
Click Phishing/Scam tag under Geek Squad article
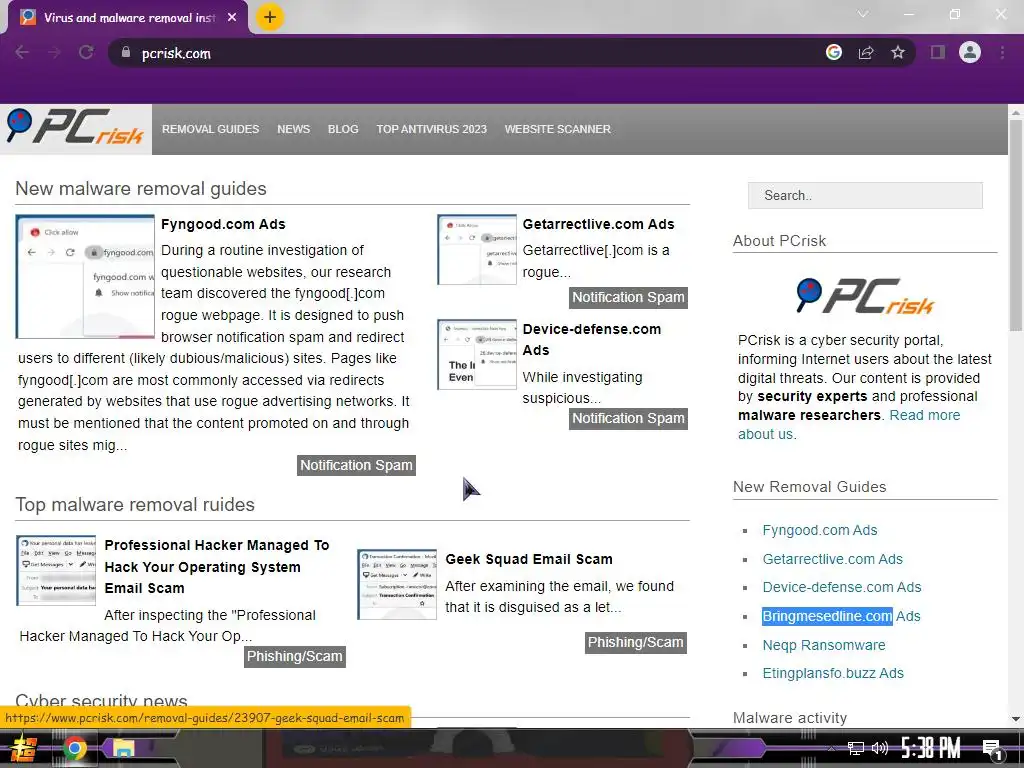tap(635, 642)
